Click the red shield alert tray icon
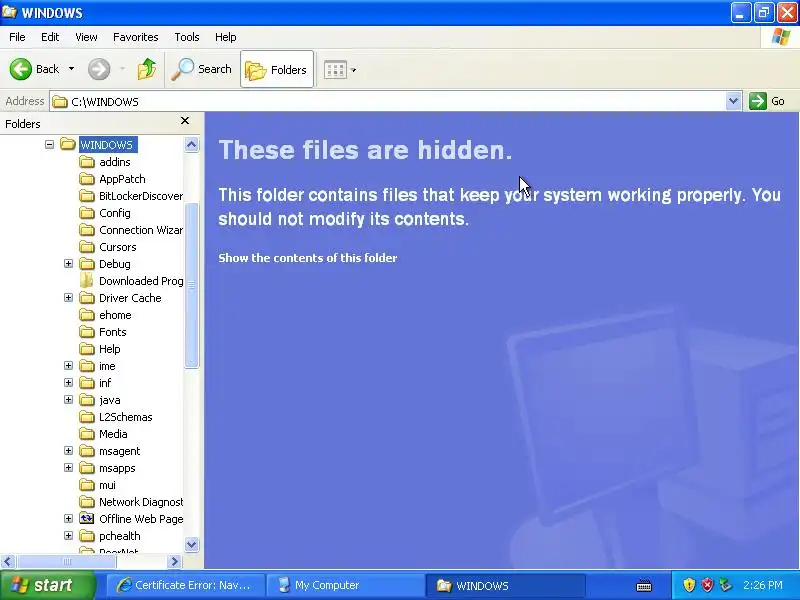Viewport: 800px width, 600px height. point(707,585)
